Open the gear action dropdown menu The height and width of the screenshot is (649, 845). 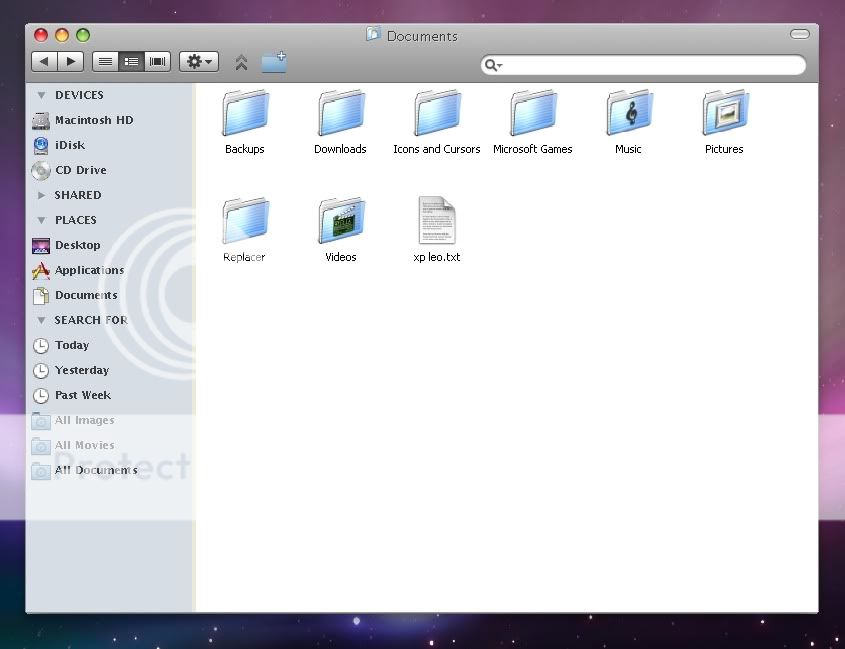tap(199, 62)
